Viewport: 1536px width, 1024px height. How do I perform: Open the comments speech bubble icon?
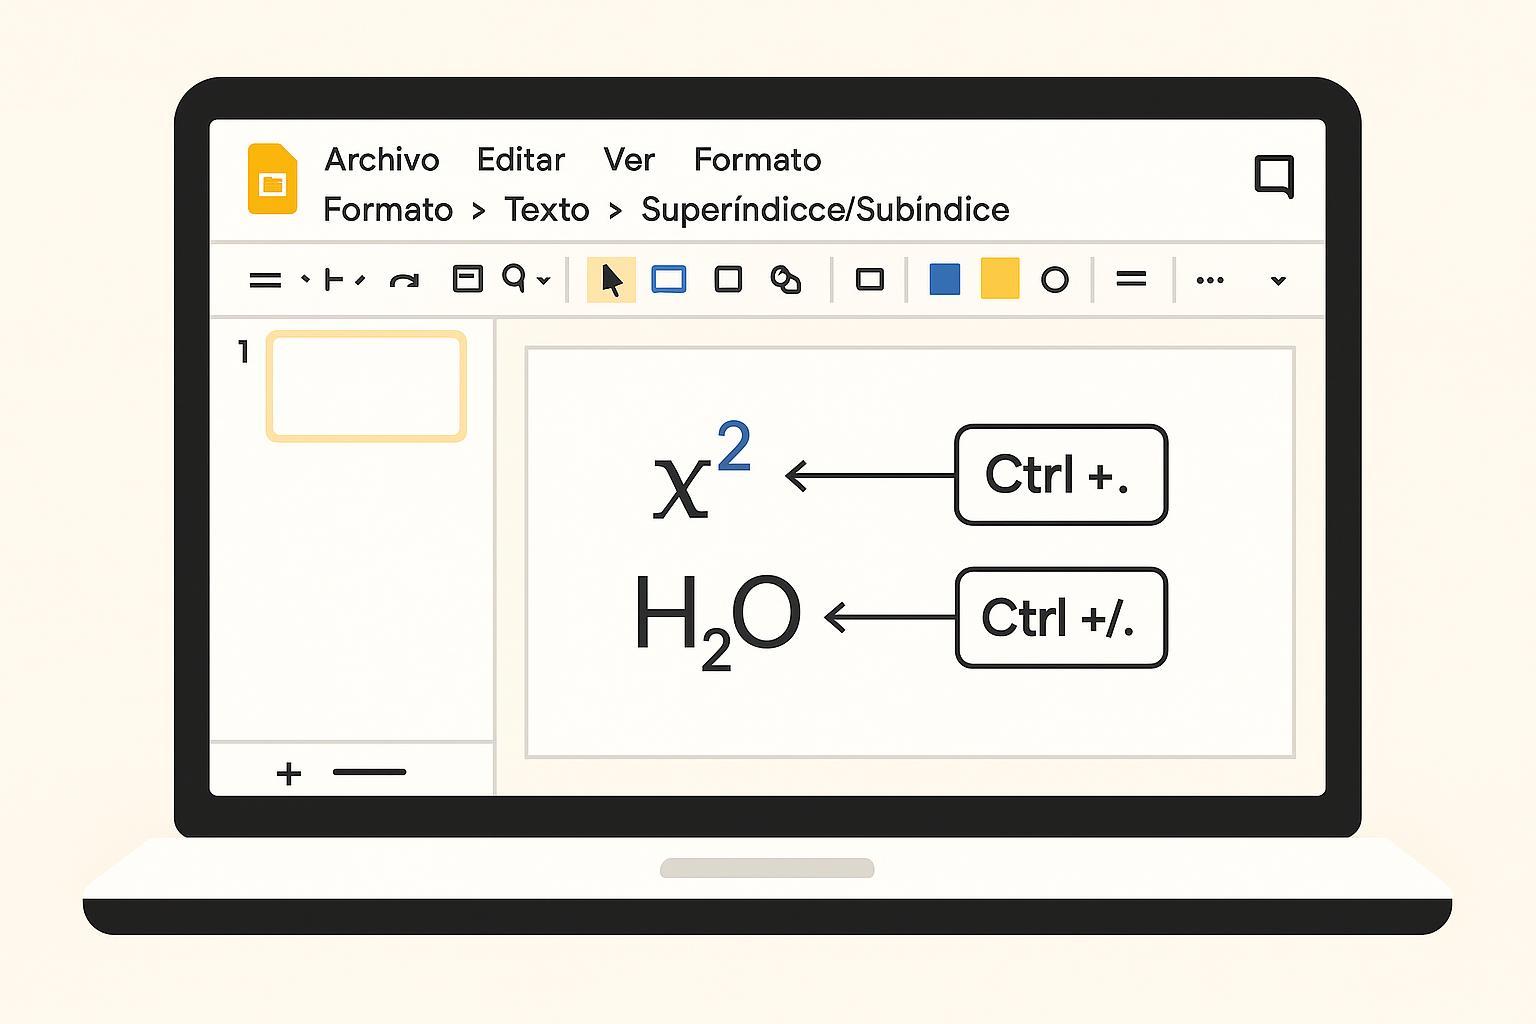coord(1274,176)
